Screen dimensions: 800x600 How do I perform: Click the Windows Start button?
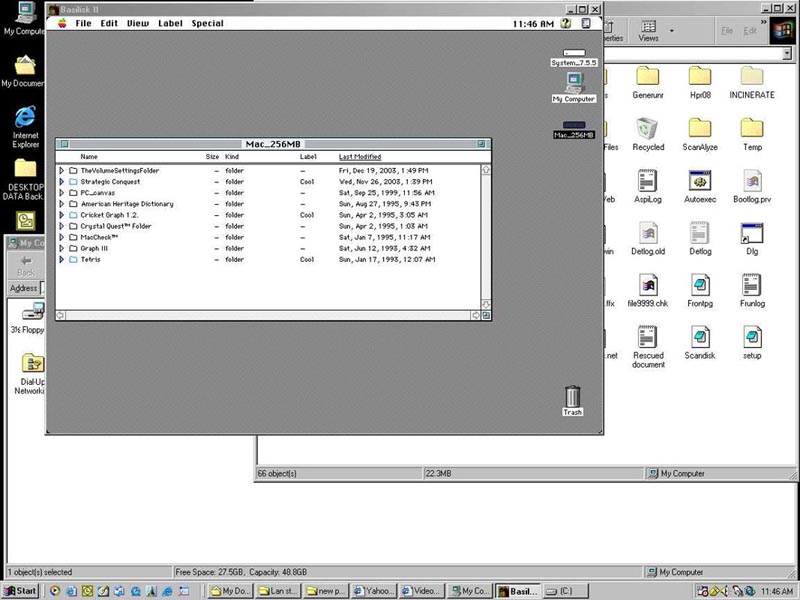click(x=20, y=591)
